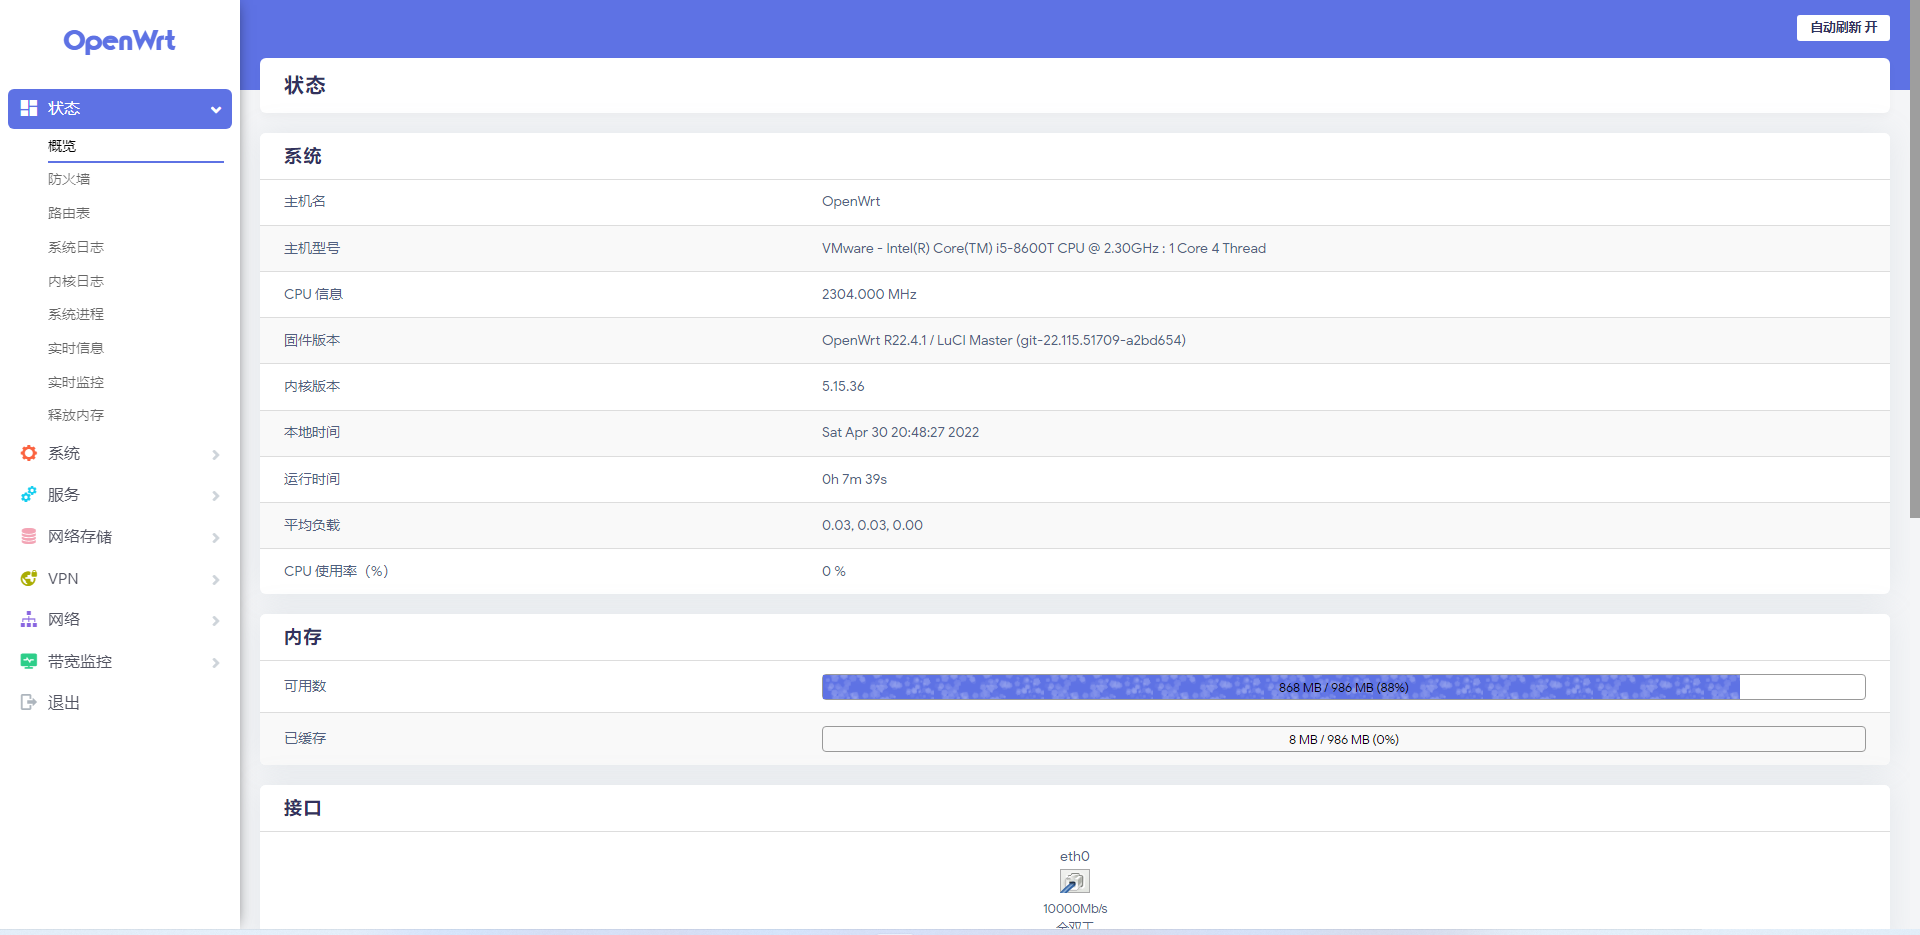Click the 内核版本 row label
Viewport: 1920px width, 935px height.
coord(312,387)
